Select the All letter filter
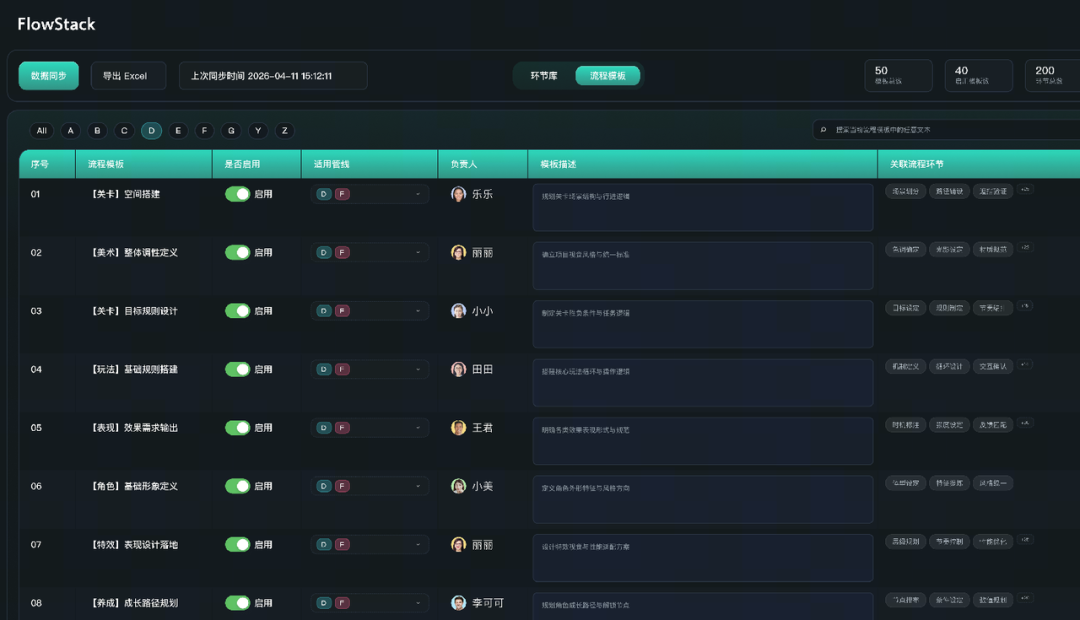 (x=42, y=130)
